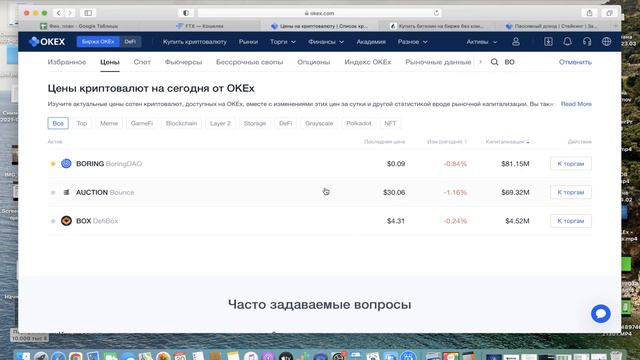
Task: Open the user profile icon
Action: point(516,42)
